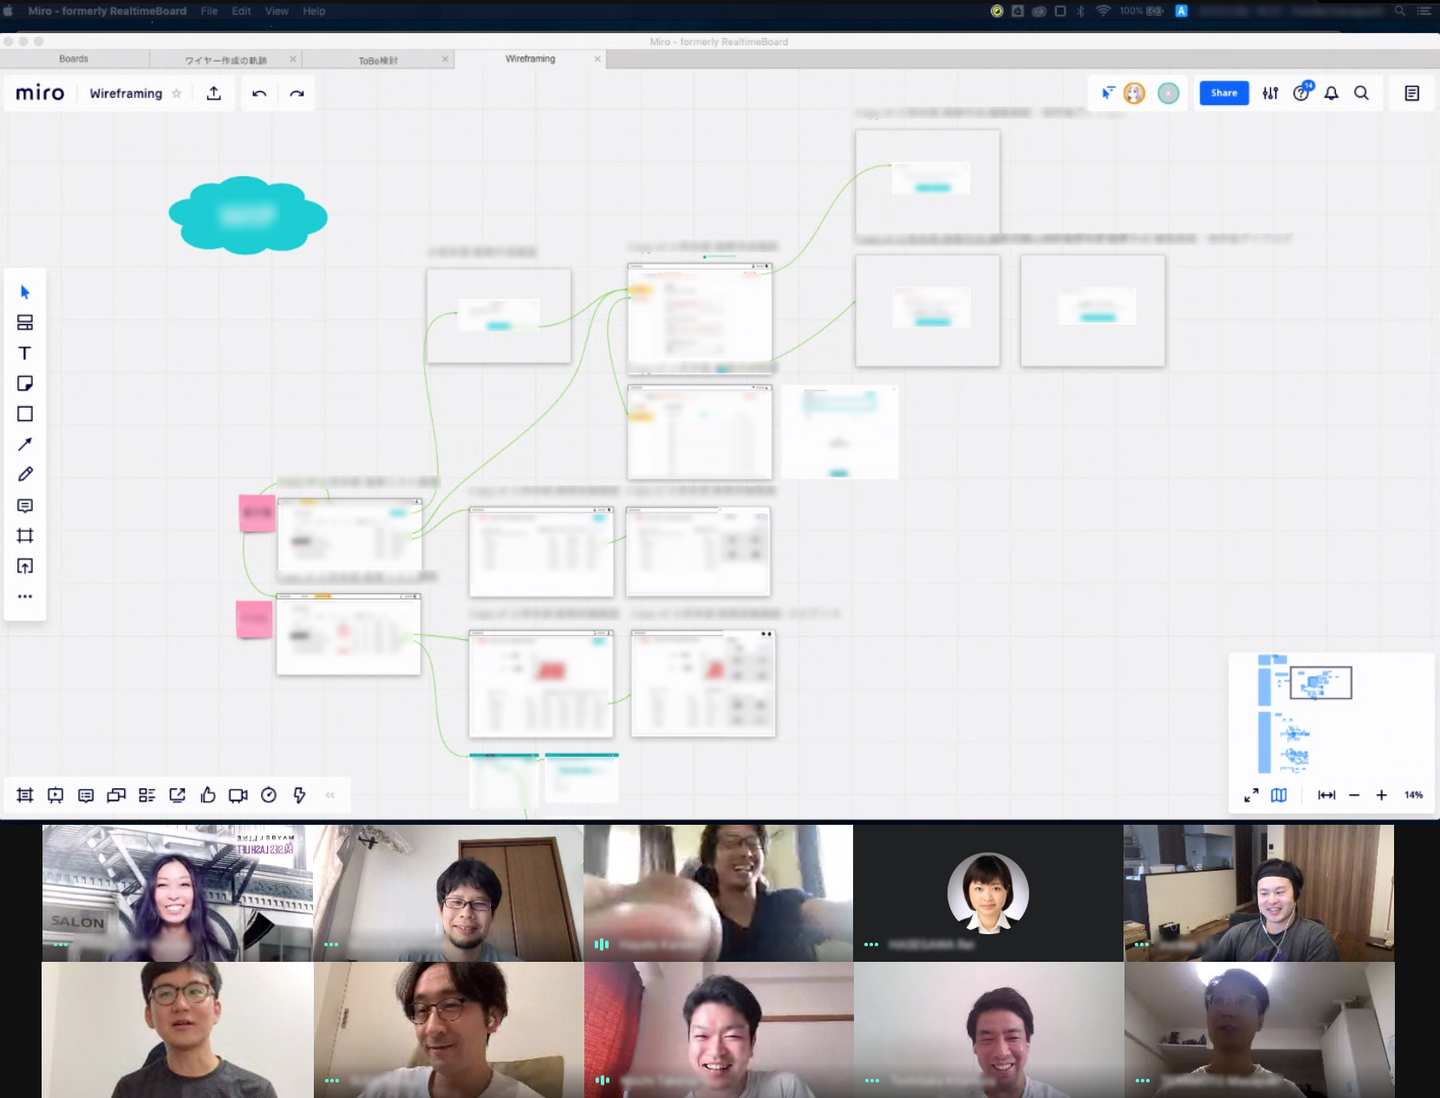Select the Shape rectangle tool

coord(25,414)
